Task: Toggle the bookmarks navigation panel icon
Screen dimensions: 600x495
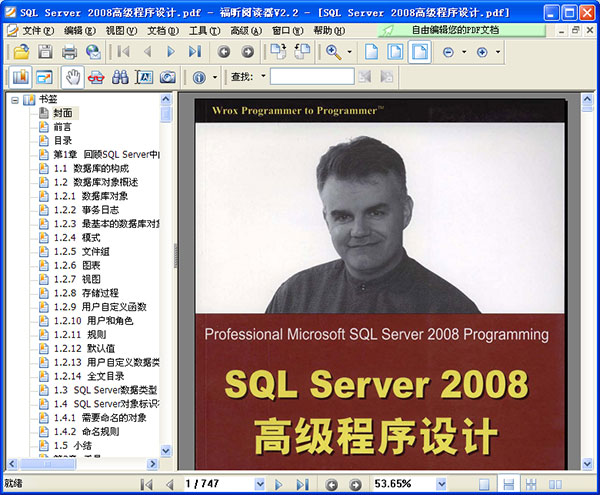Action: coord(21,77)
